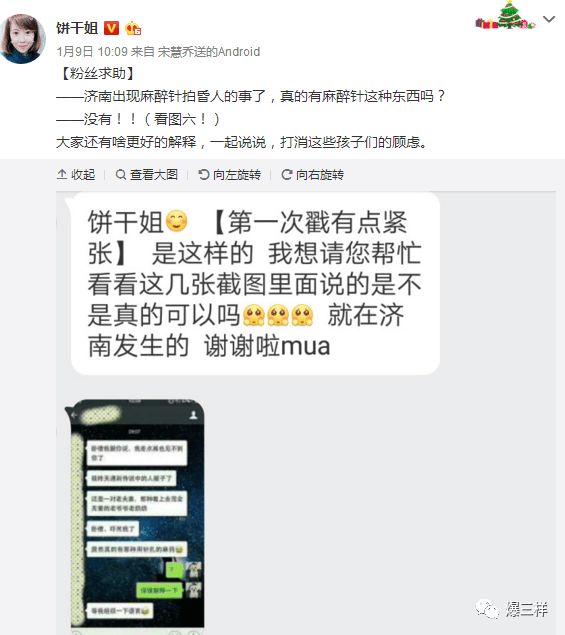Collapse the image with 收起
The image size is (565, 635).
click(76, 175)
